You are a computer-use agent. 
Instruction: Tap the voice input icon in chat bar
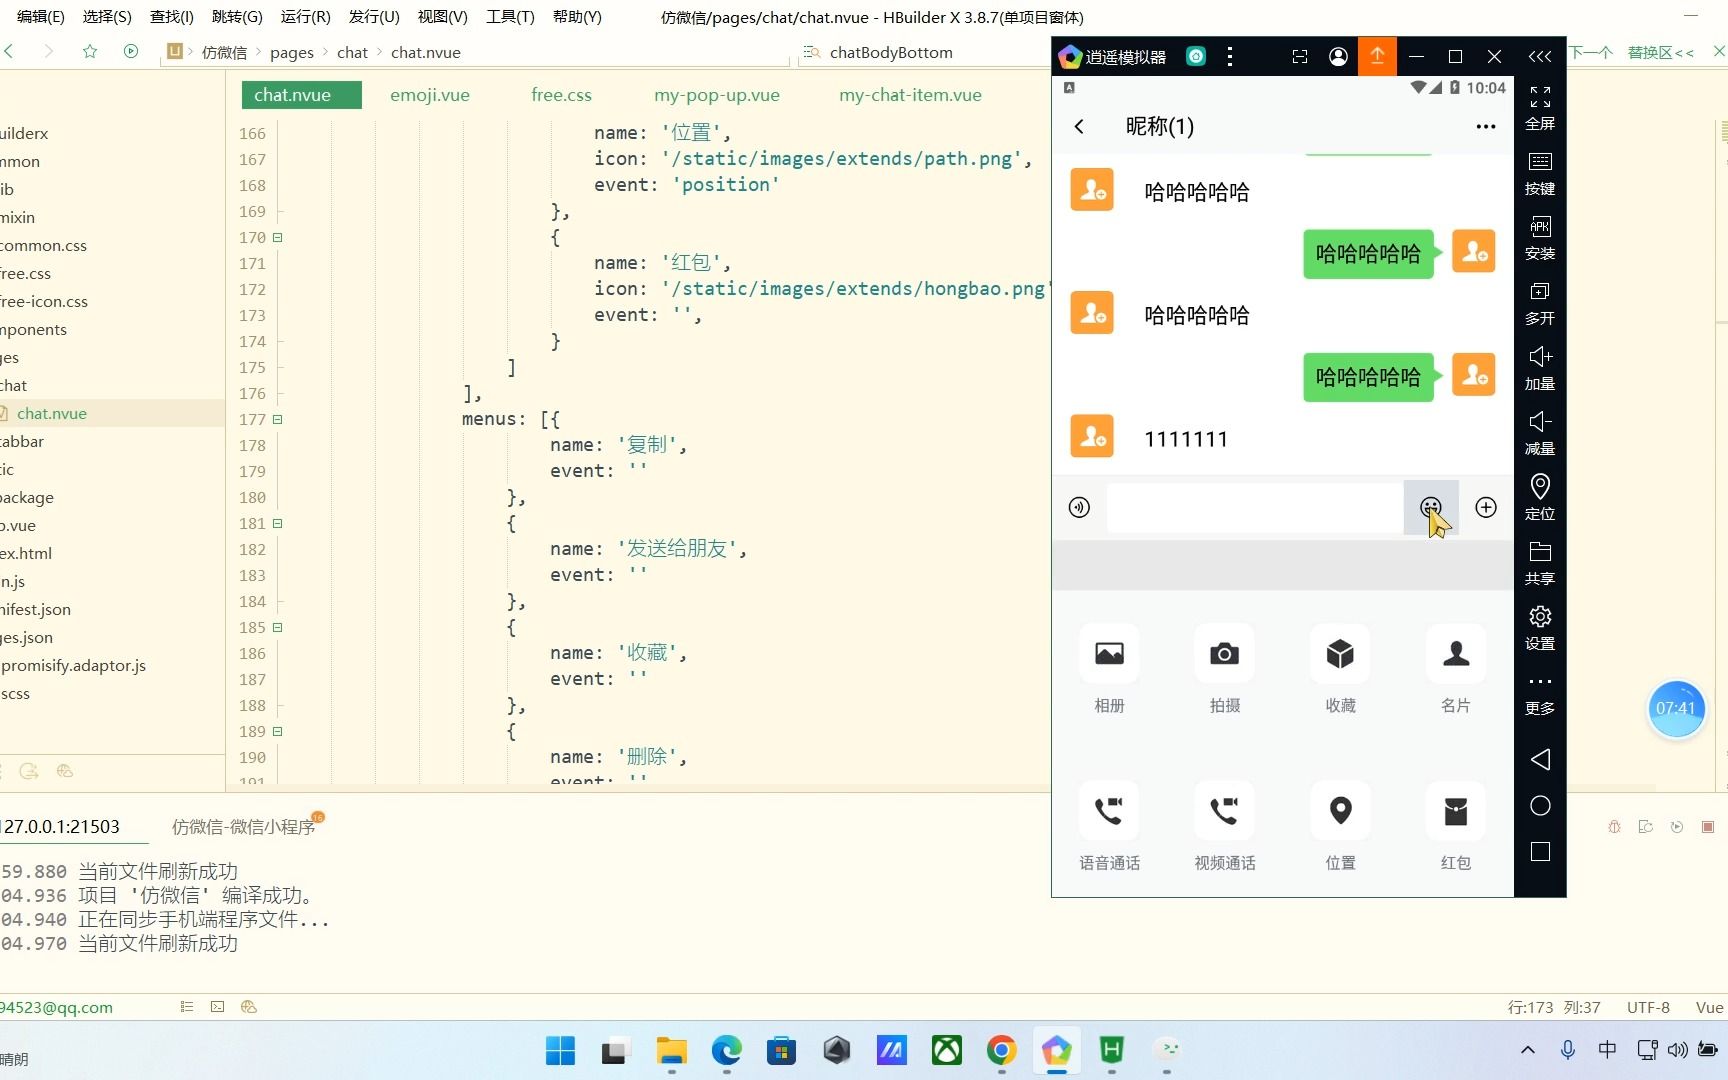(x=1079, y=507)
